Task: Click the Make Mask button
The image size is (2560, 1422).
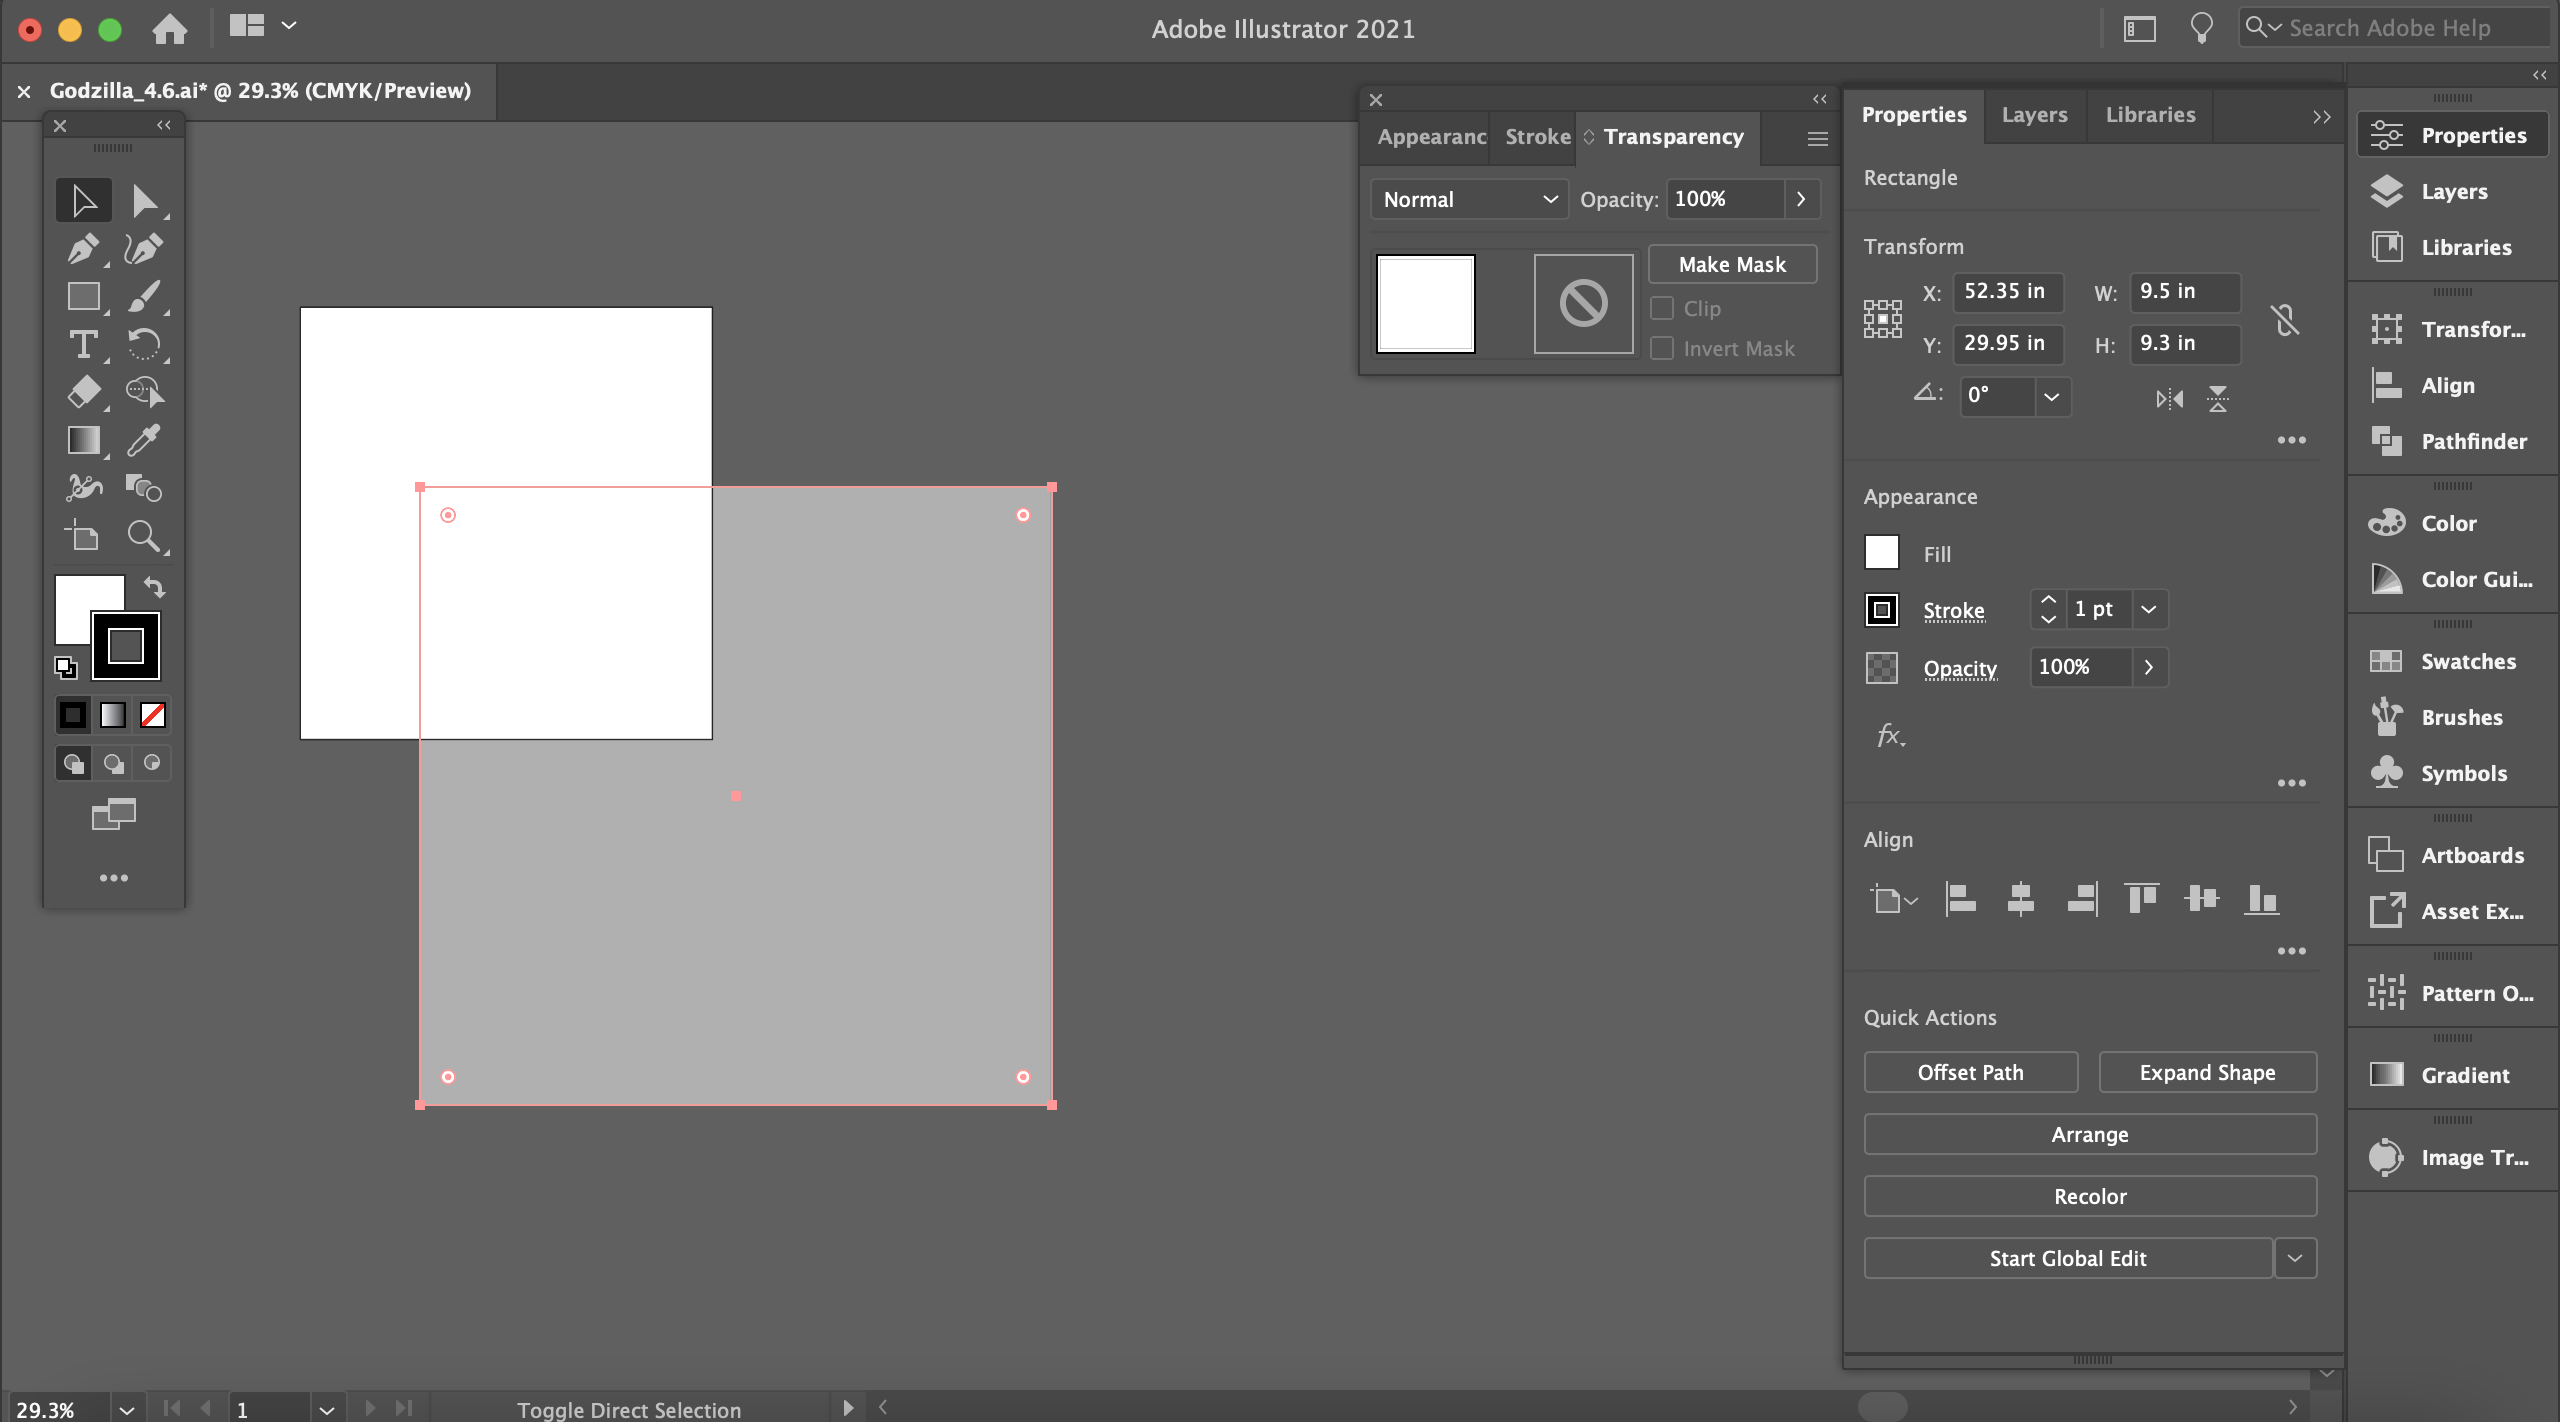Action: tap(1732, 263)
